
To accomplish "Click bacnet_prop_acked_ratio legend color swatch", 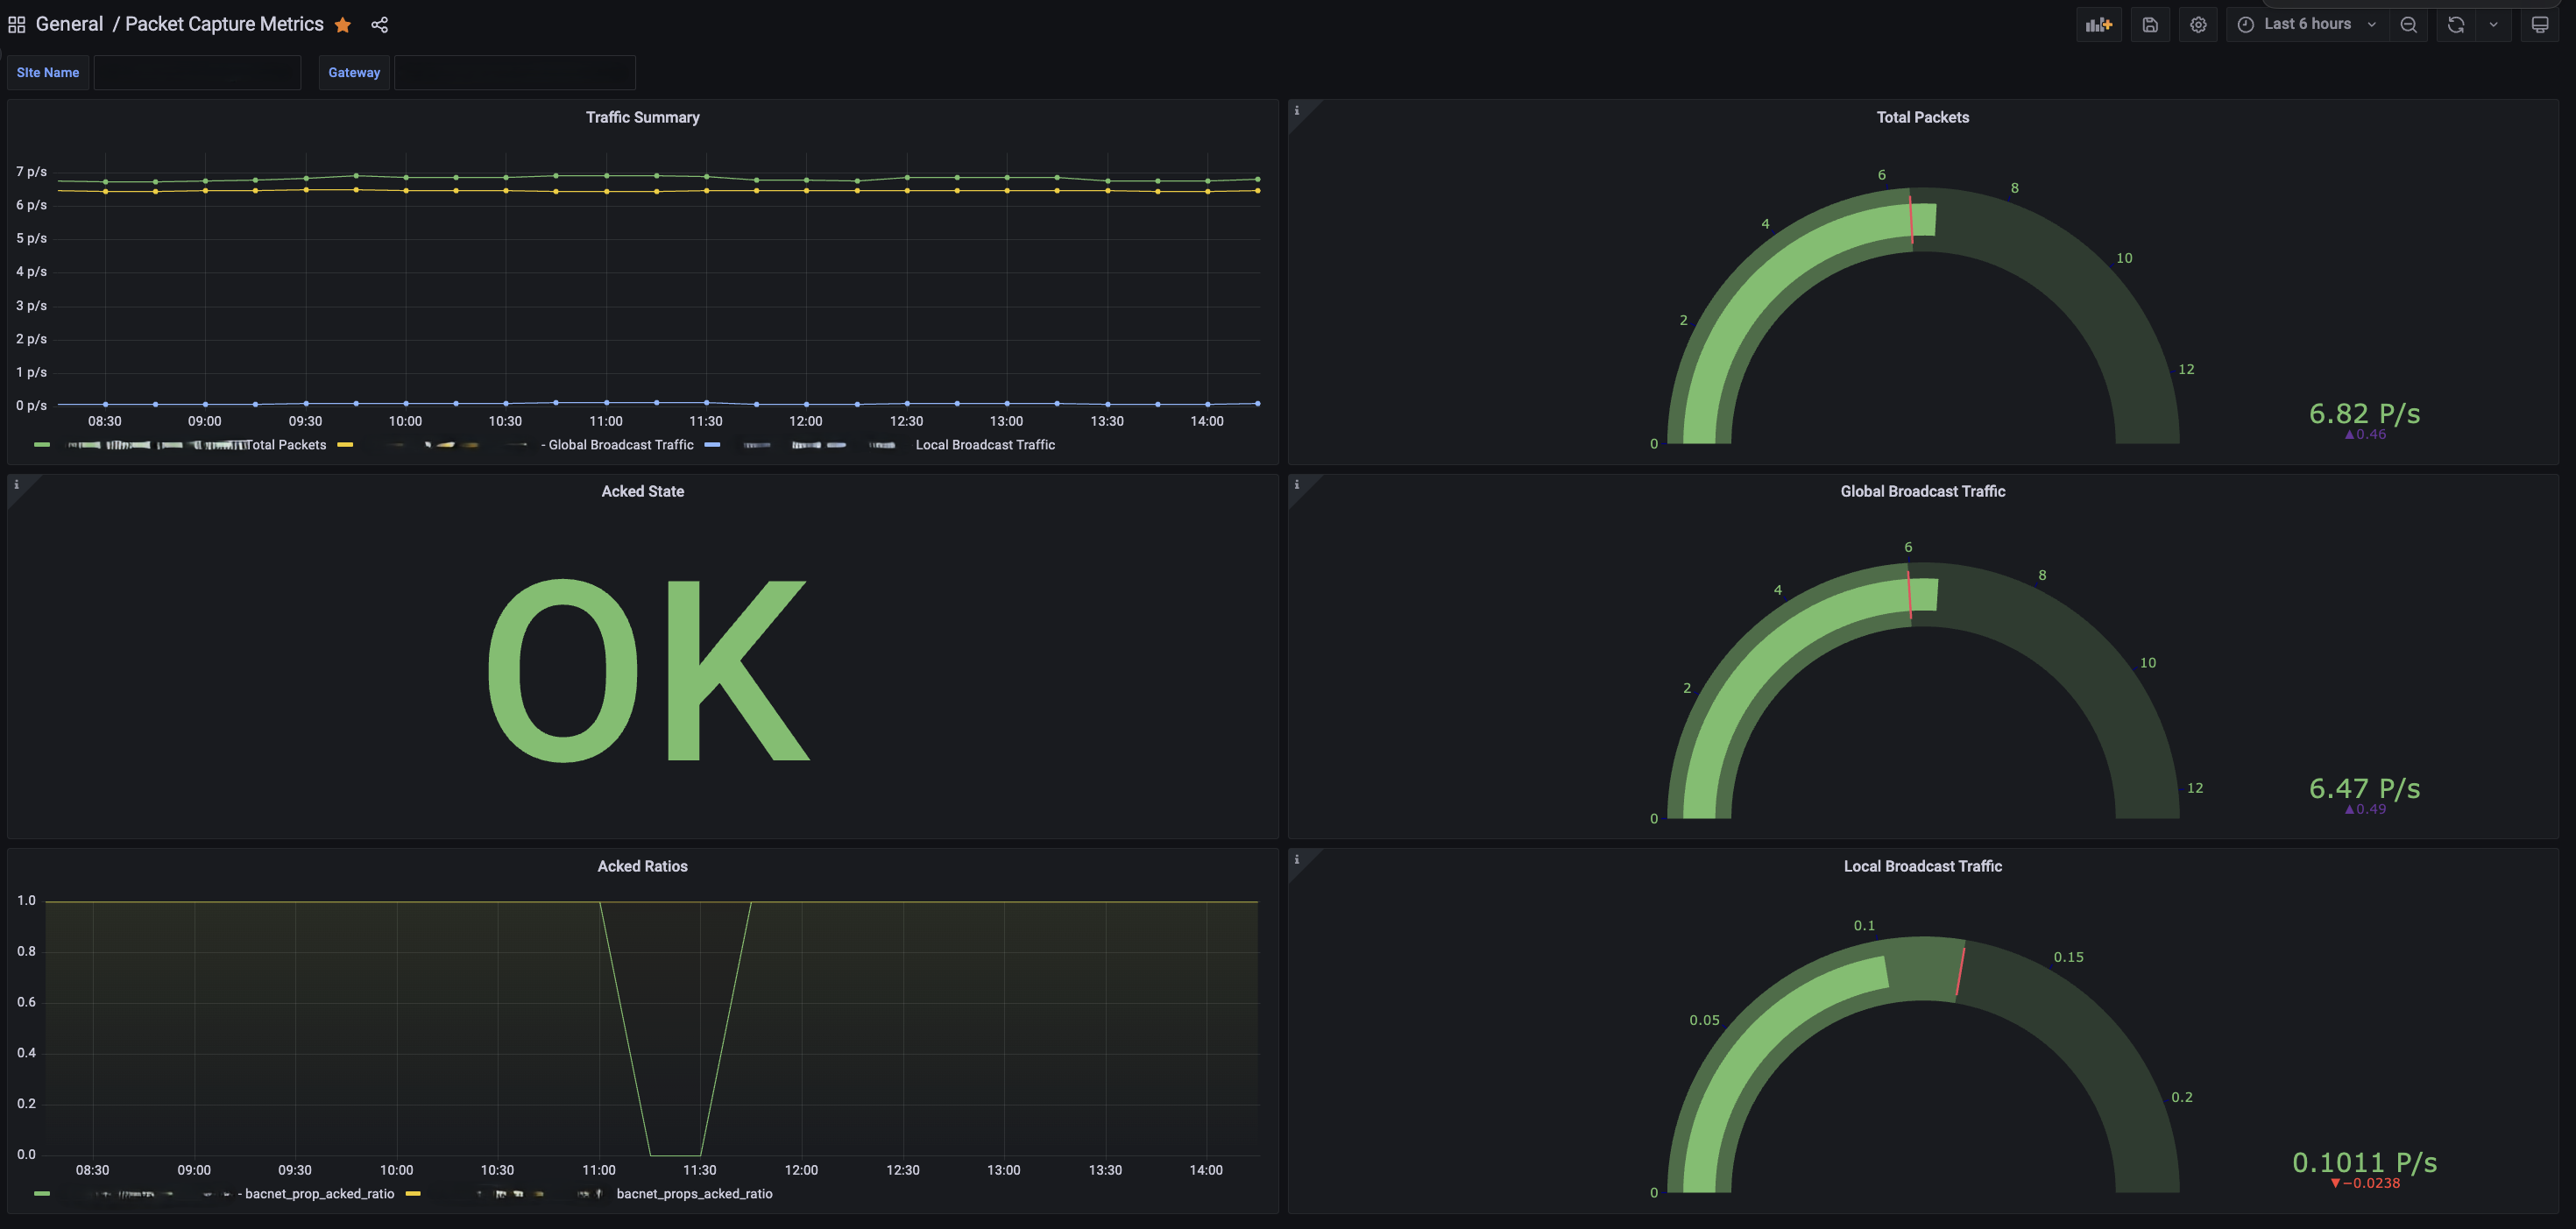I will [x=42, y=1193].
